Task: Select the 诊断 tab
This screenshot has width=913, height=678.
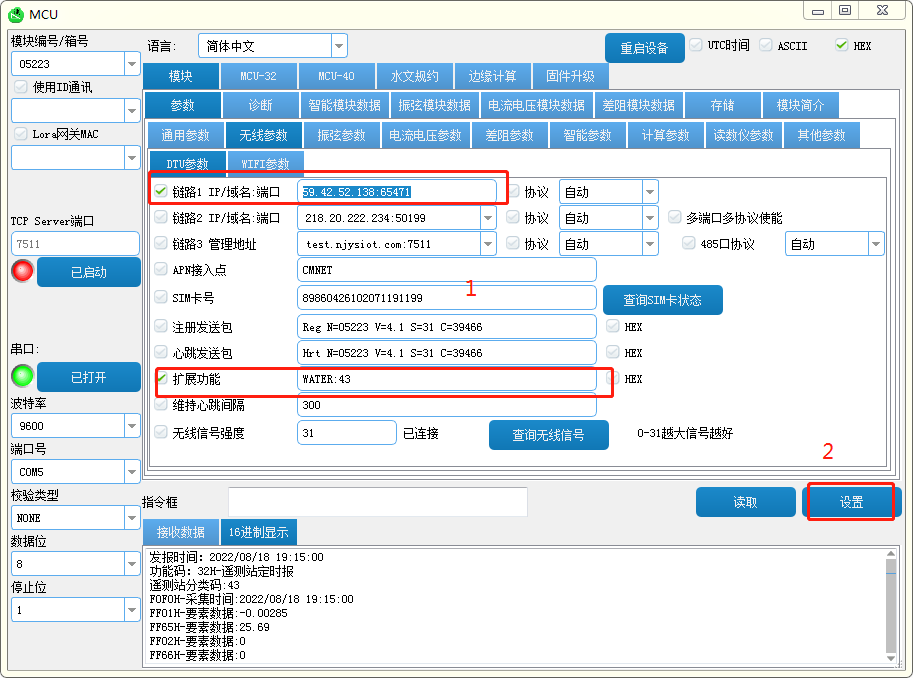Action: (260, 105)
